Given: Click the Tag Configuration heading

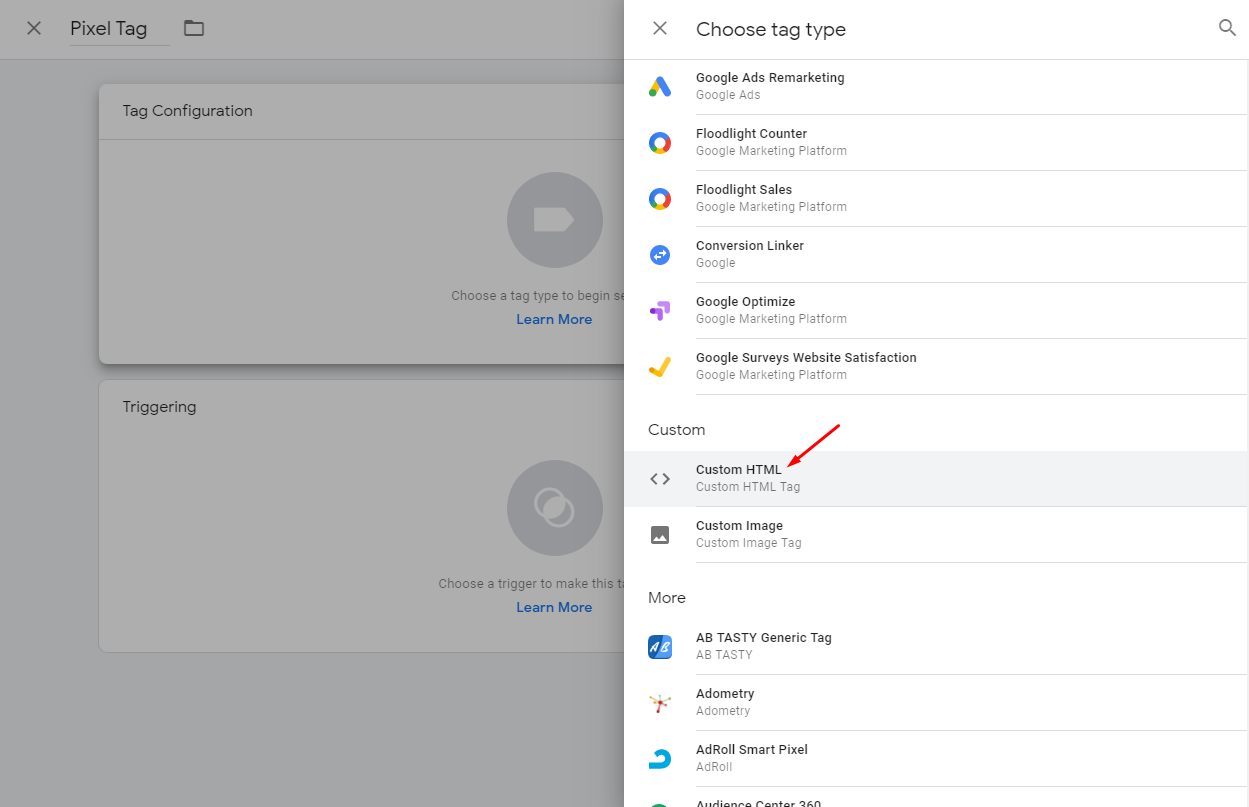Looking at the screenshot, I should (x=188, y=111).
